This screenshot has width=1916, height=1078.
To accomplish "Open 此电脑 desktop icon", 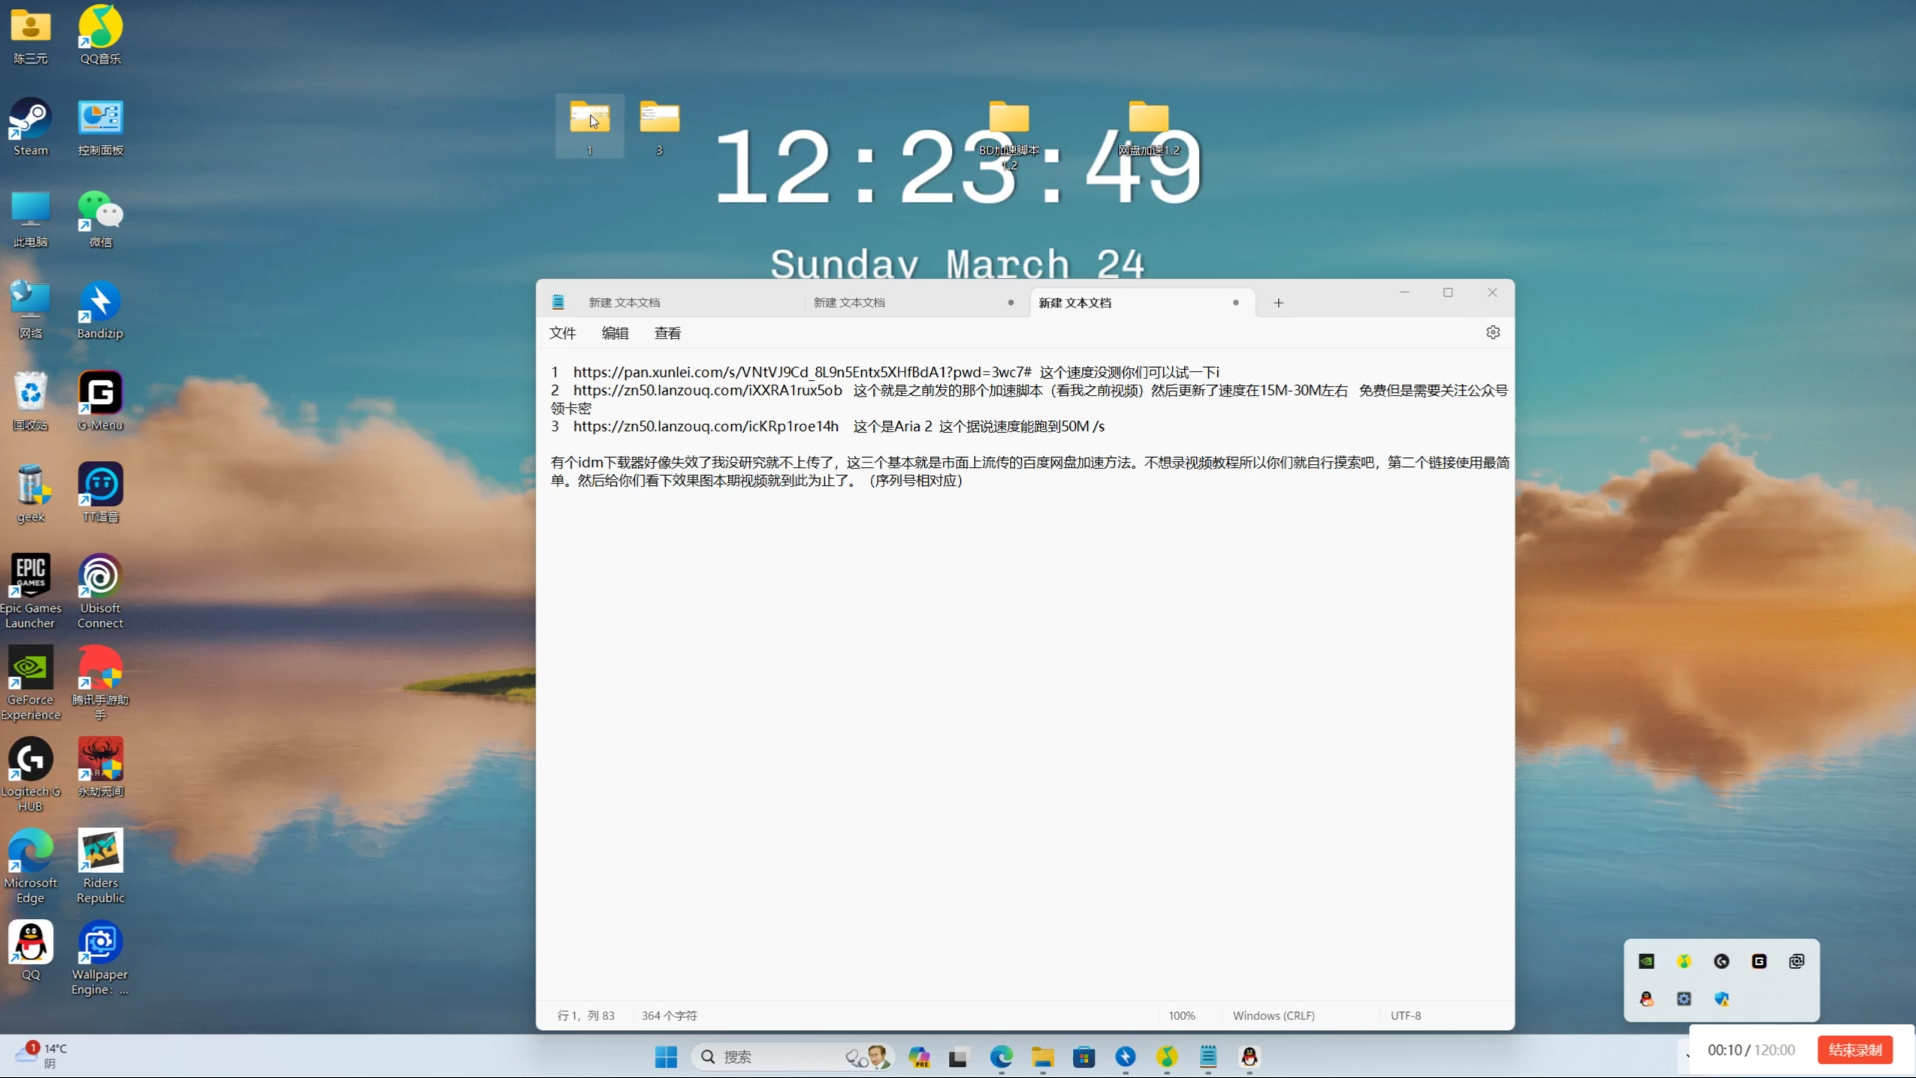I will [x=30, y=219].
